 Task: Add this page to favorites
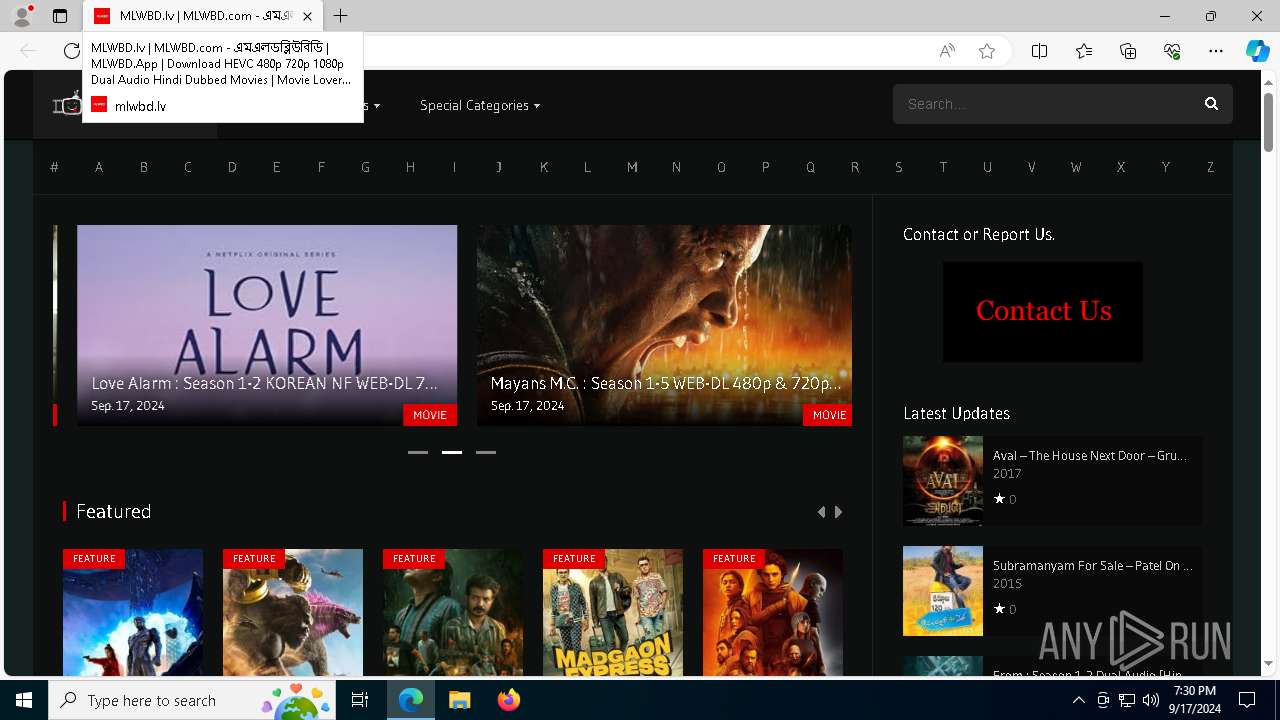click(x=987, y=51)
